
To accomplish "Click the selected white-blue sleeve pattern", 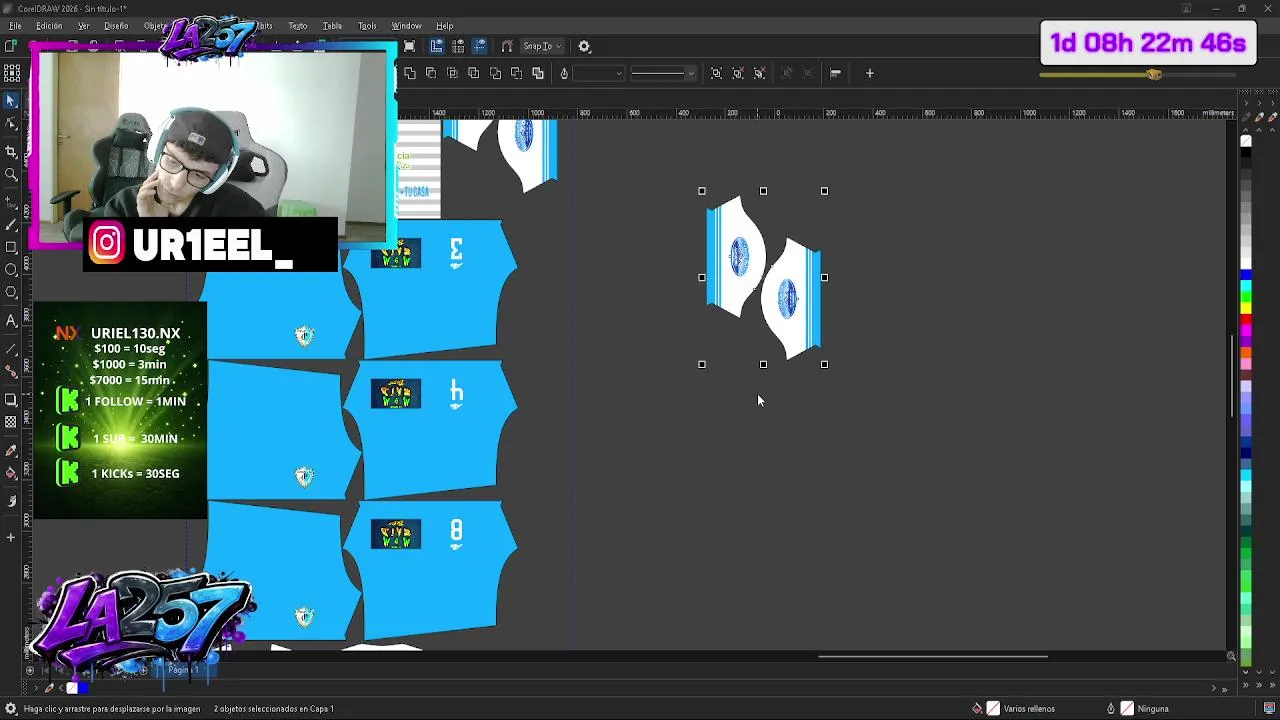I will click(x=764, y=278).
